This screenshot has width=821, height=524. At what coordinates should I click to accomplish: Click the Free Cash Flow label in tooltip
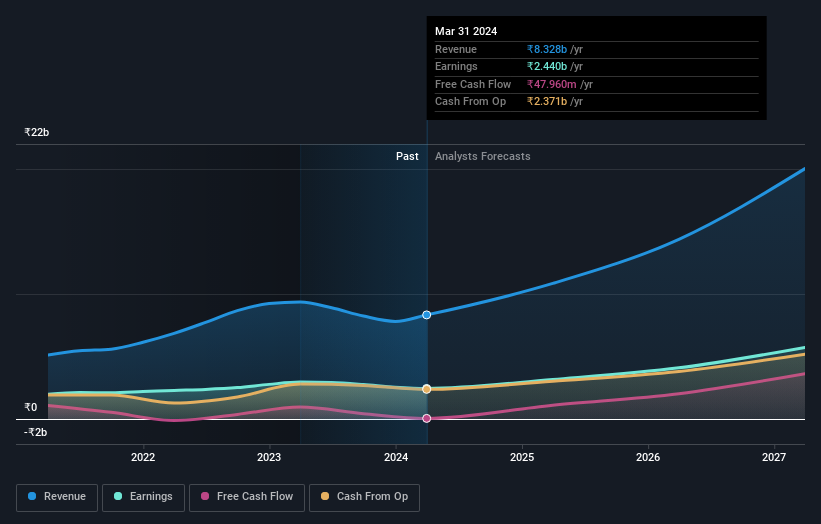coord(473,84)
